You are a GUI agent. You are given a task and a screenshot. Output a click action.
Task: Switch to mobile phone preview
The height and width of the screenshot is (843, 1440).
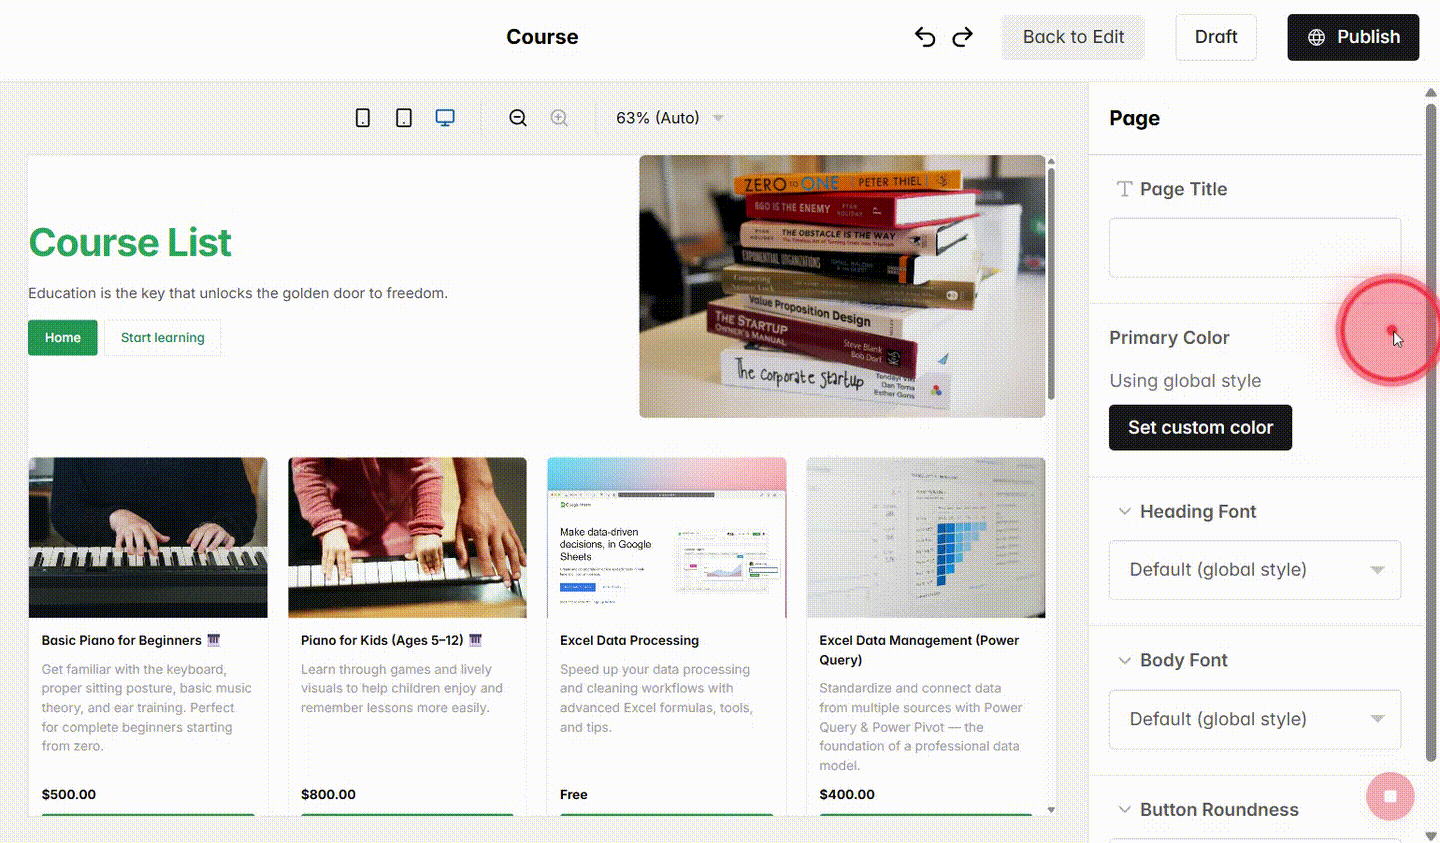(x=363, y=118)
